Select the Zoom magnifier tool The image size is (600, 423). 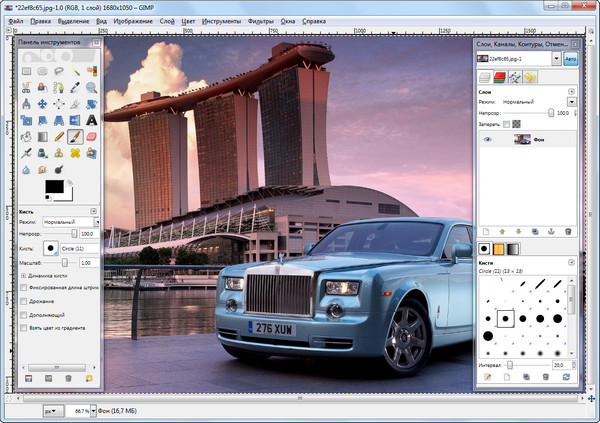coord(91,86)
